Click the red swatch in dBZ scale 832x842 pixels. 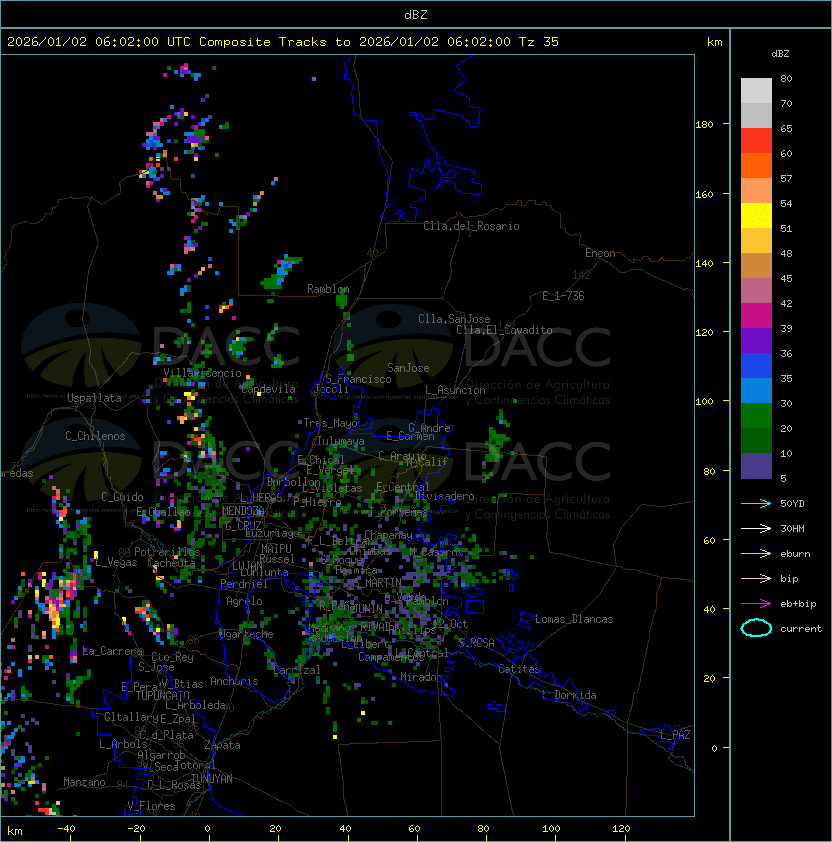point(756,141)
